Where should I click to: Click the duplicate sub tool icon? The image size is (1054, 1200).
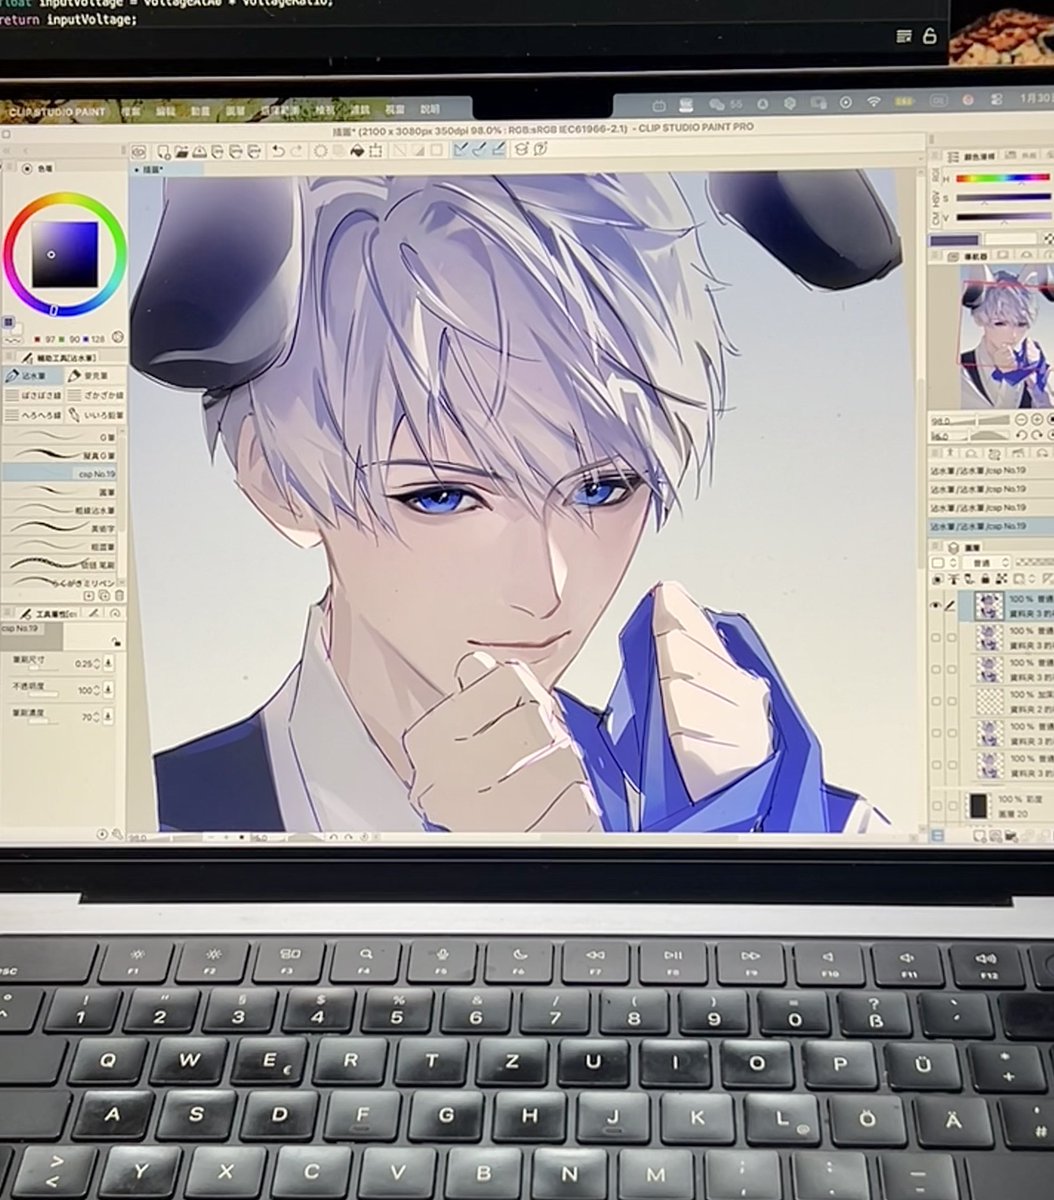point(104,595)
